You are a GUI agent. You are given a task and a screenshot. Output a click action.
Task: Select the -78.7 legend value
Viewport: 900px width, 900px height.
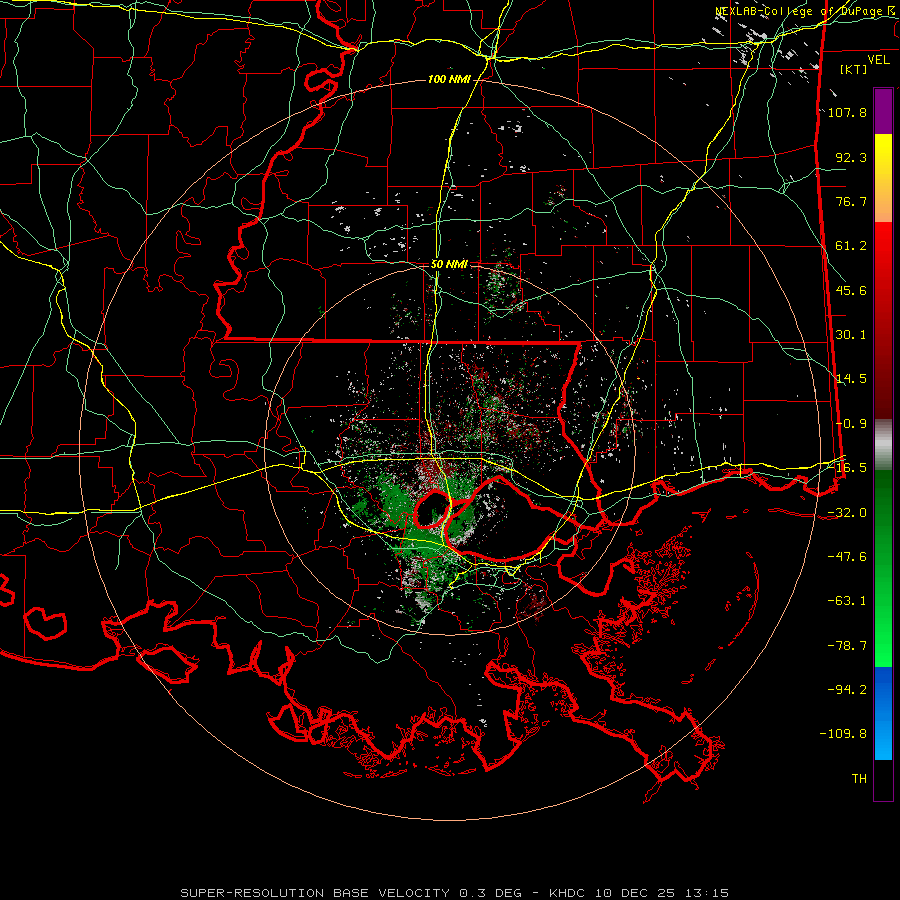(847, 646)
